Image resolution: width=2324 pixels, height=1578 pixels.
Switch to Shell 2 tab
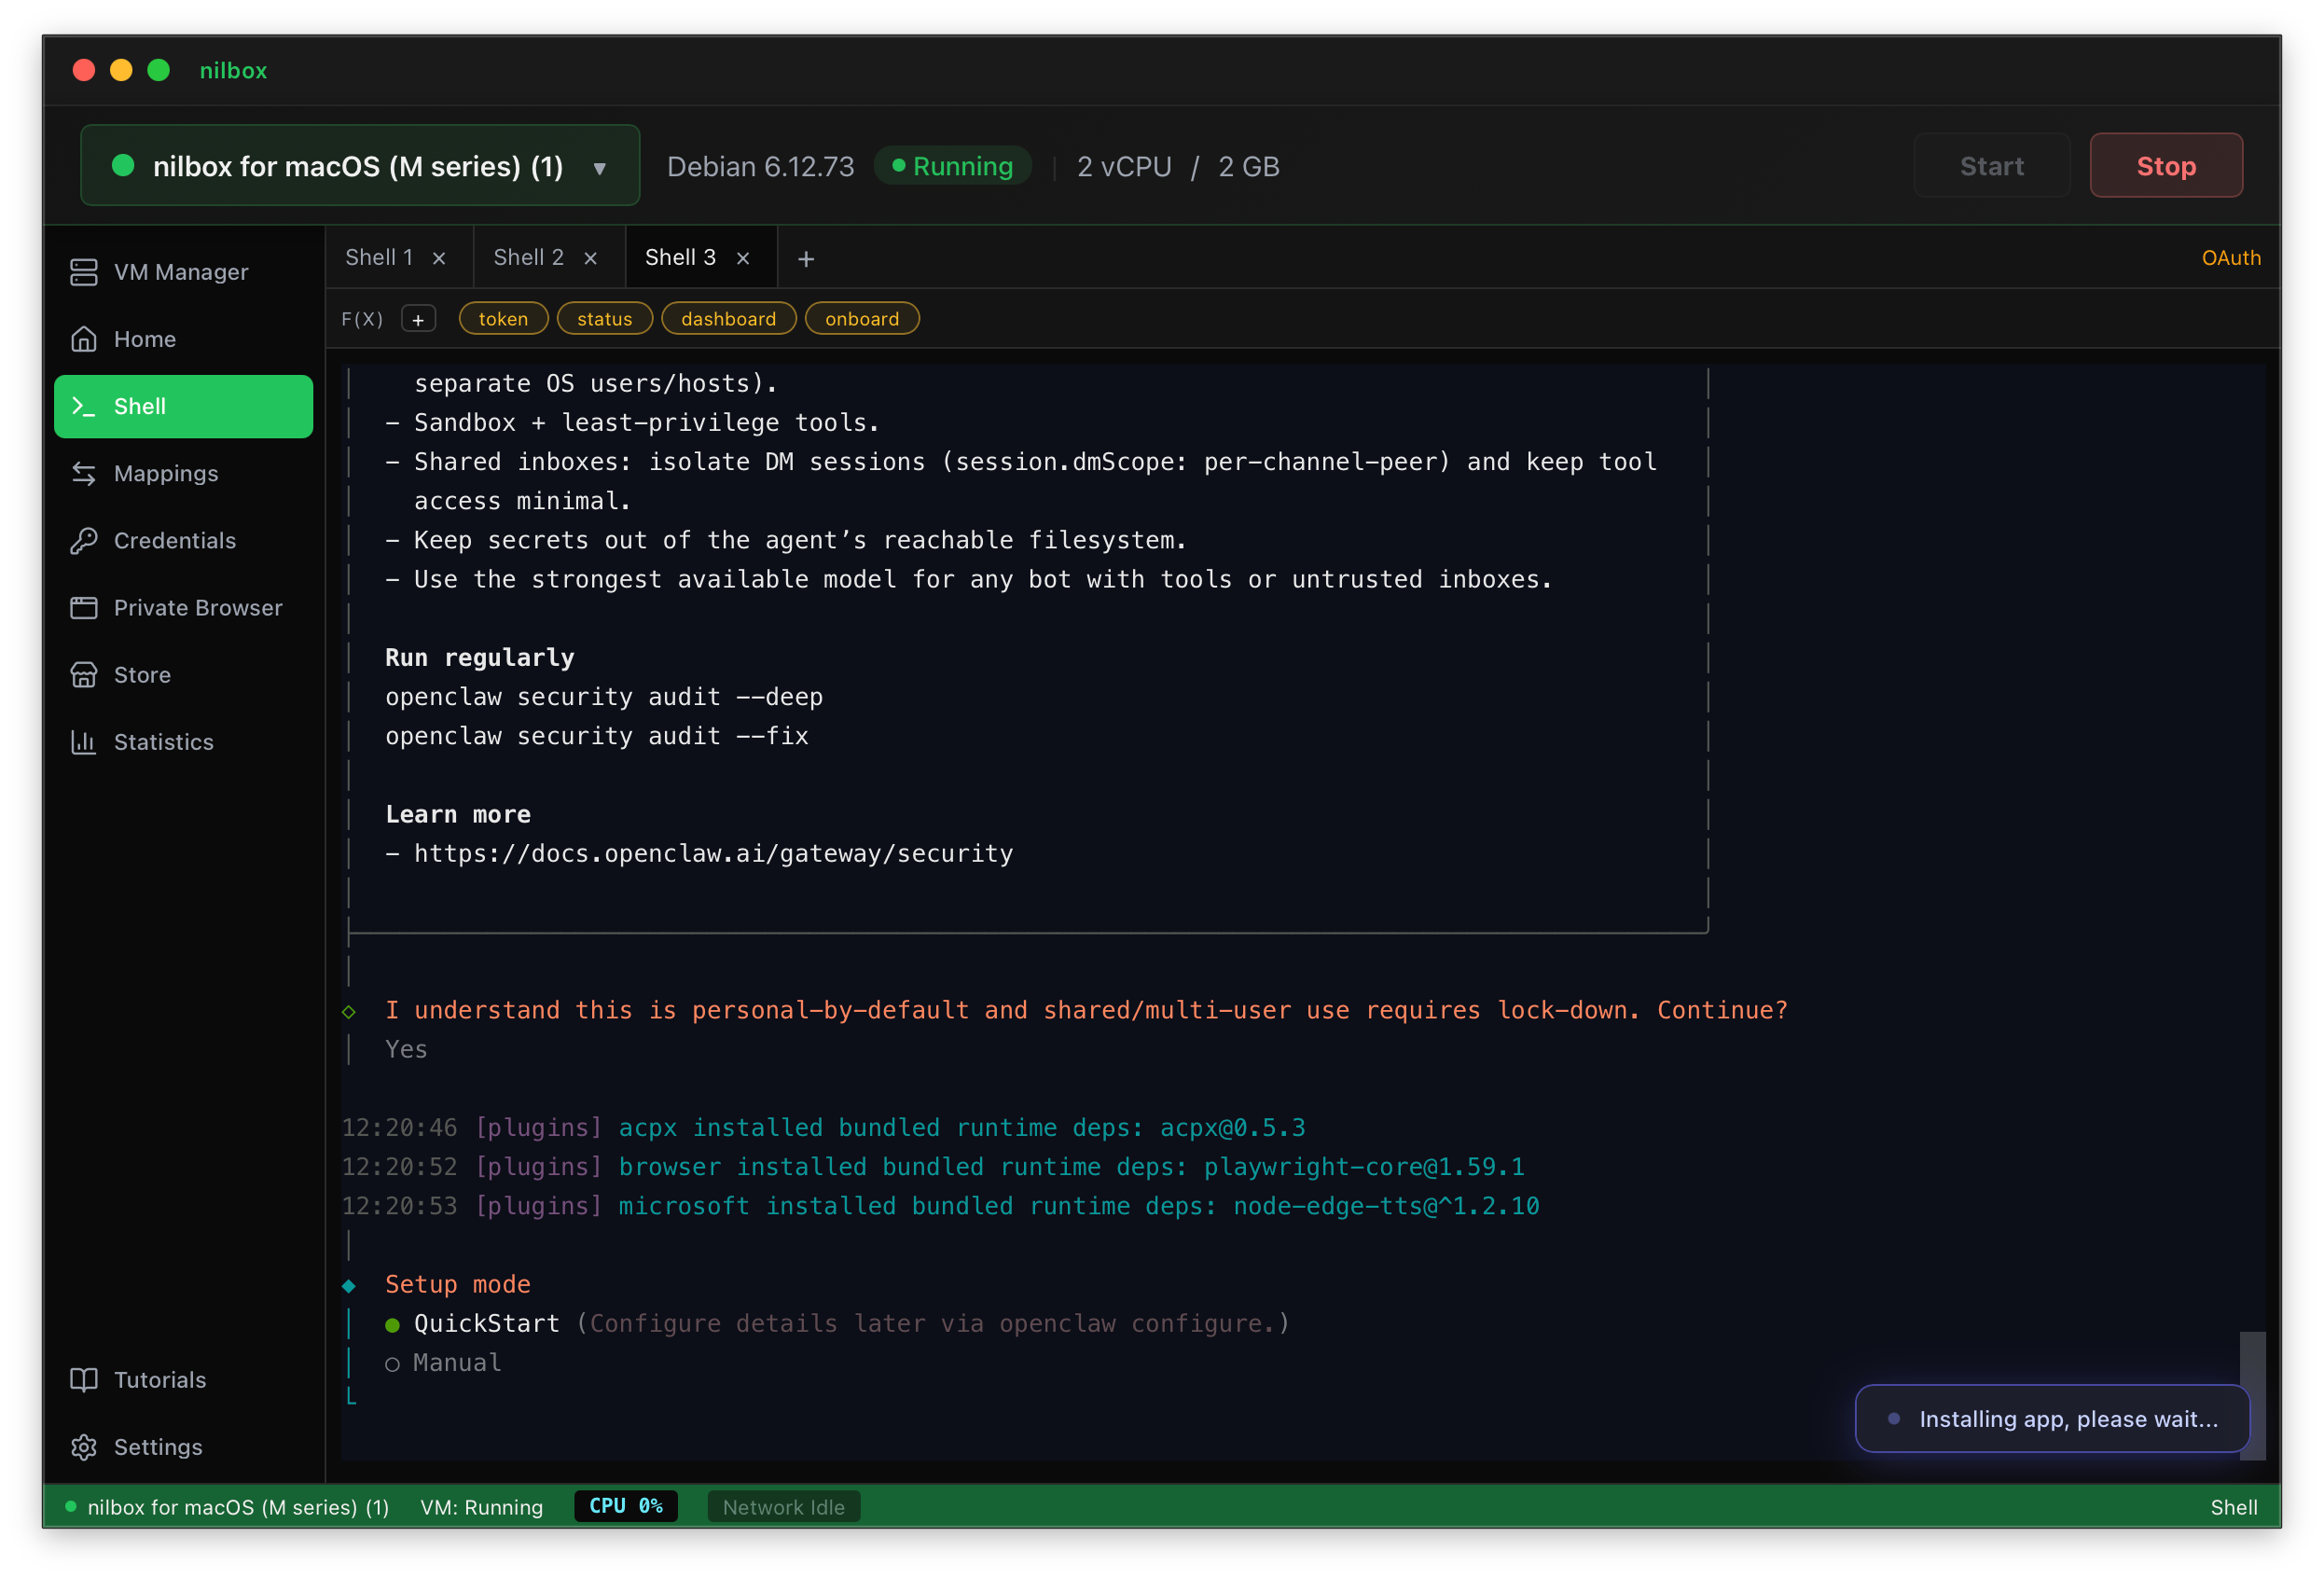pyautogui.click(x=528, y=258)
